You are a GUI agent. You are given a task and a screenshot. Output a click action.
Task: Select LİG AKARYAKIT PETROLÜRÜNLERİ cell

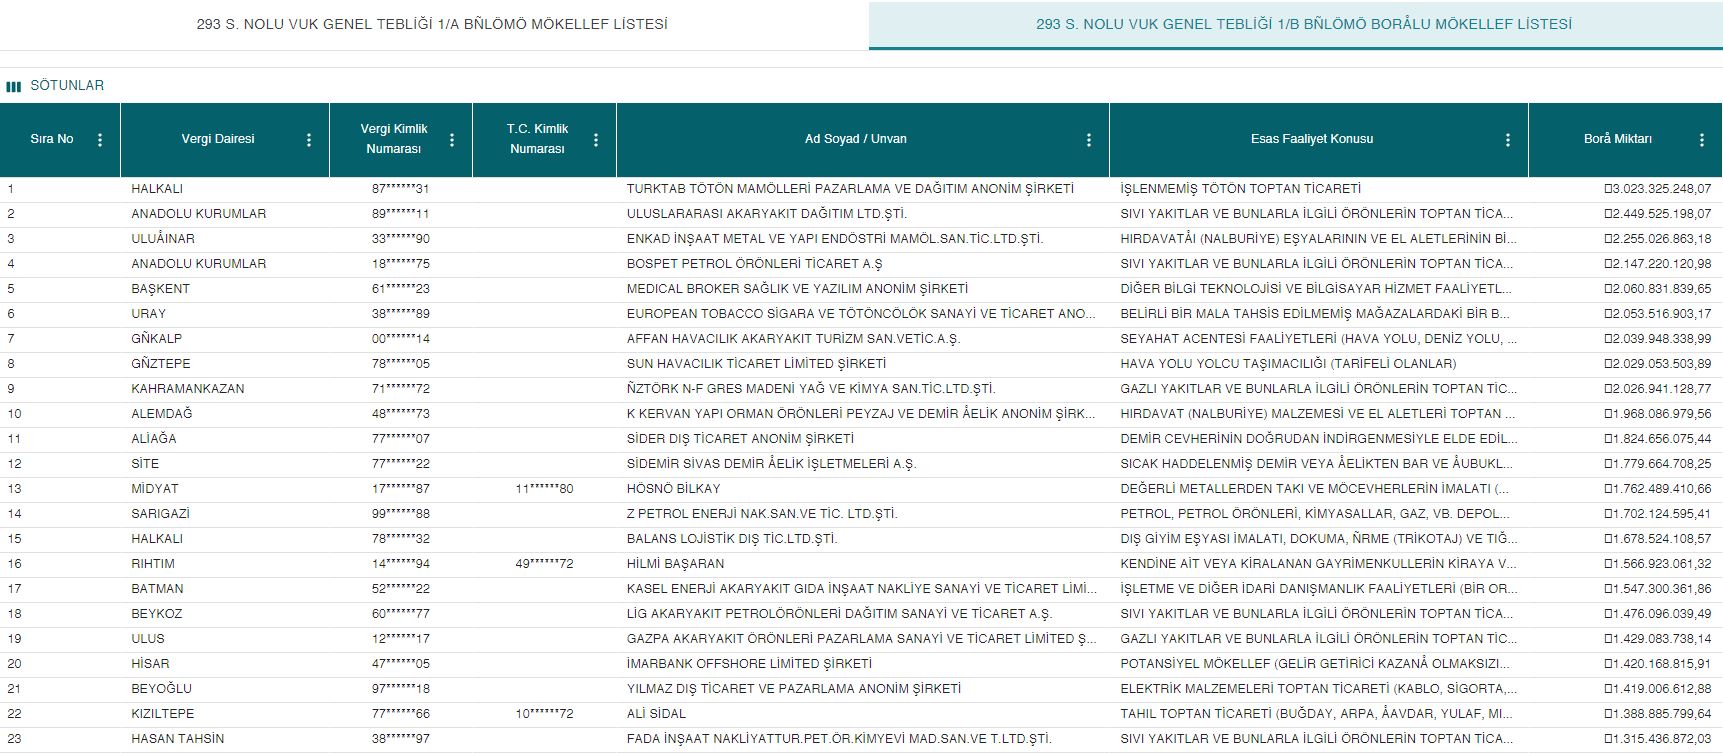coord(839,614)
